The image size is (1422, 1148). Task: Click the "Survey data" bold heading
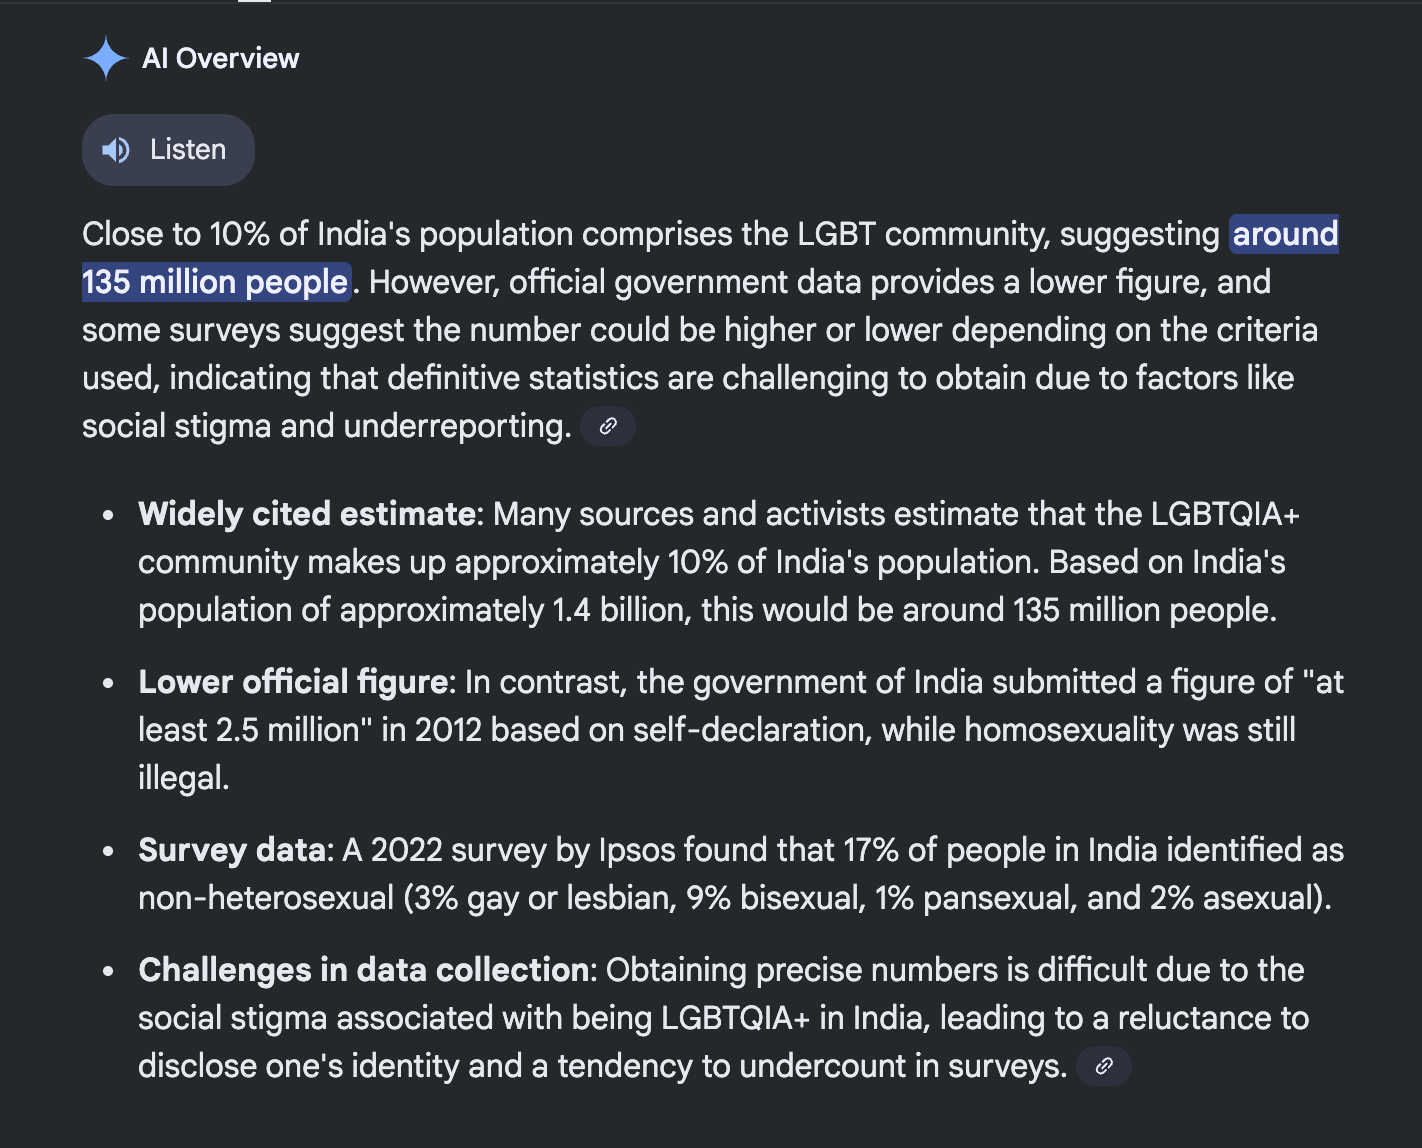233,850
